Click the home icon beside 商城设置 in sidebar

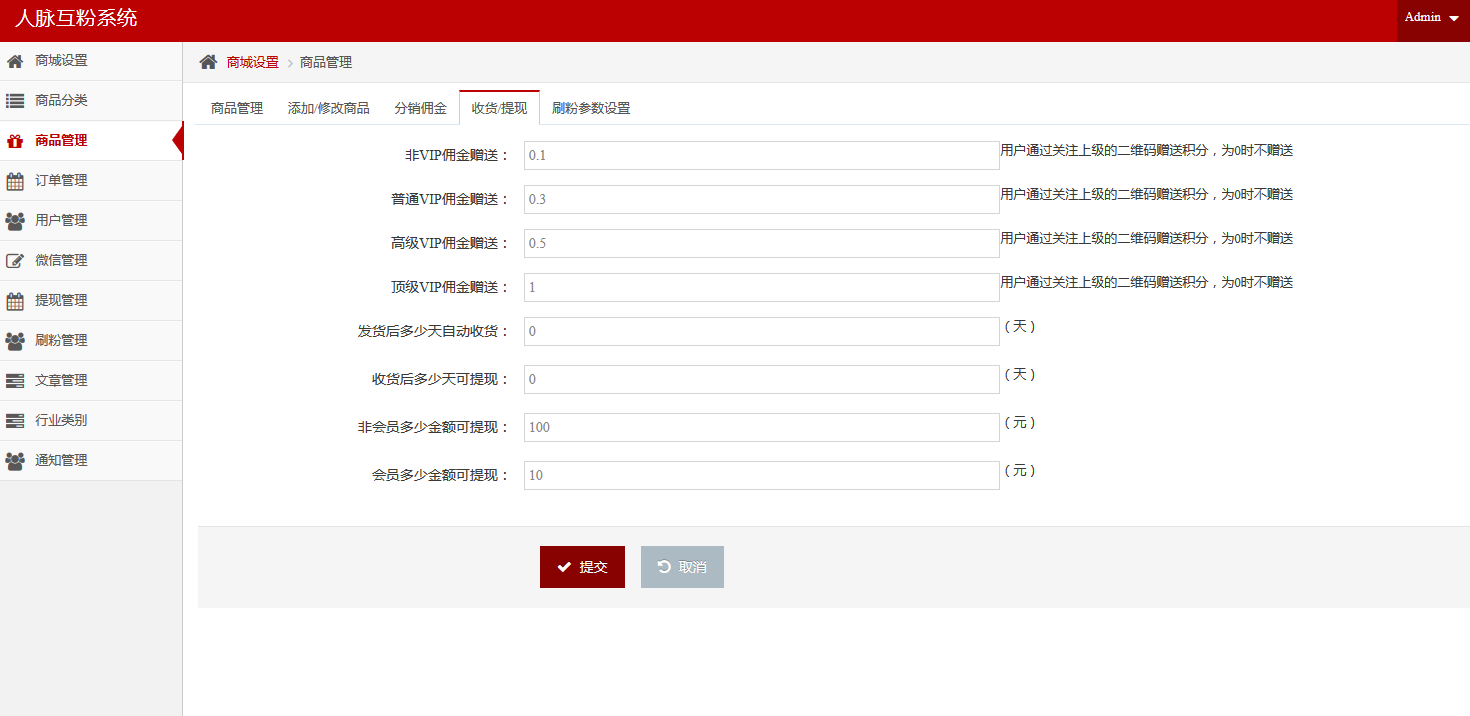coord(15,61)
